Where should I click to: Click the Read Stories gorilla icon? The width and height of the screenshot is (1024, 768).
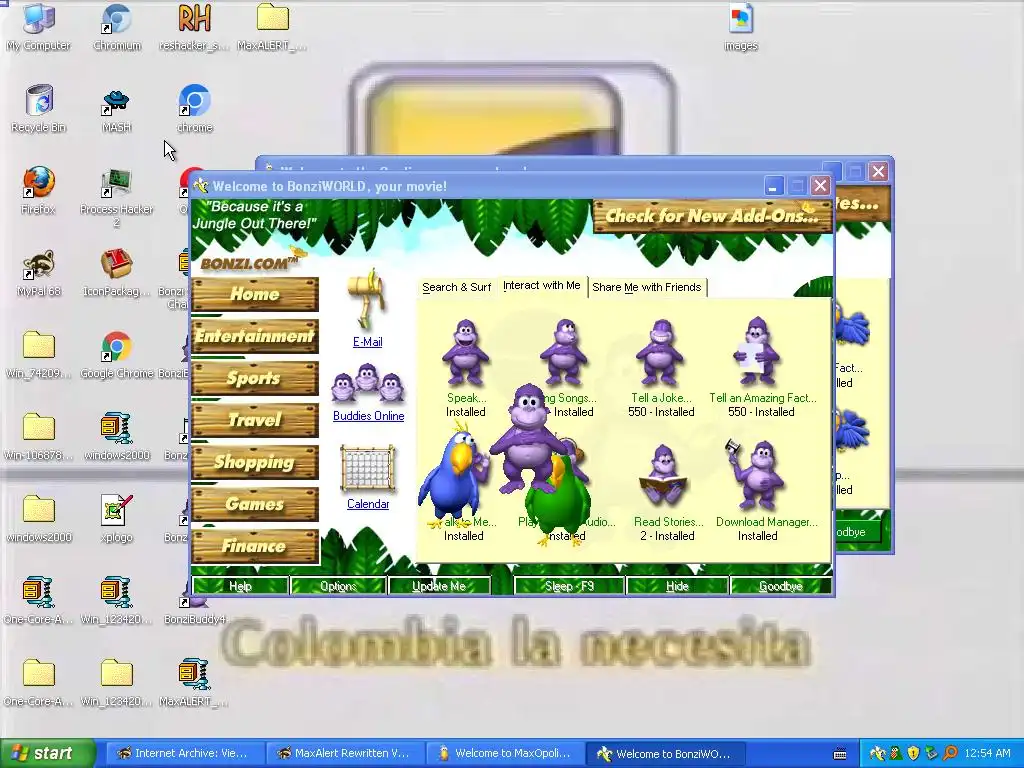[664, 477]
